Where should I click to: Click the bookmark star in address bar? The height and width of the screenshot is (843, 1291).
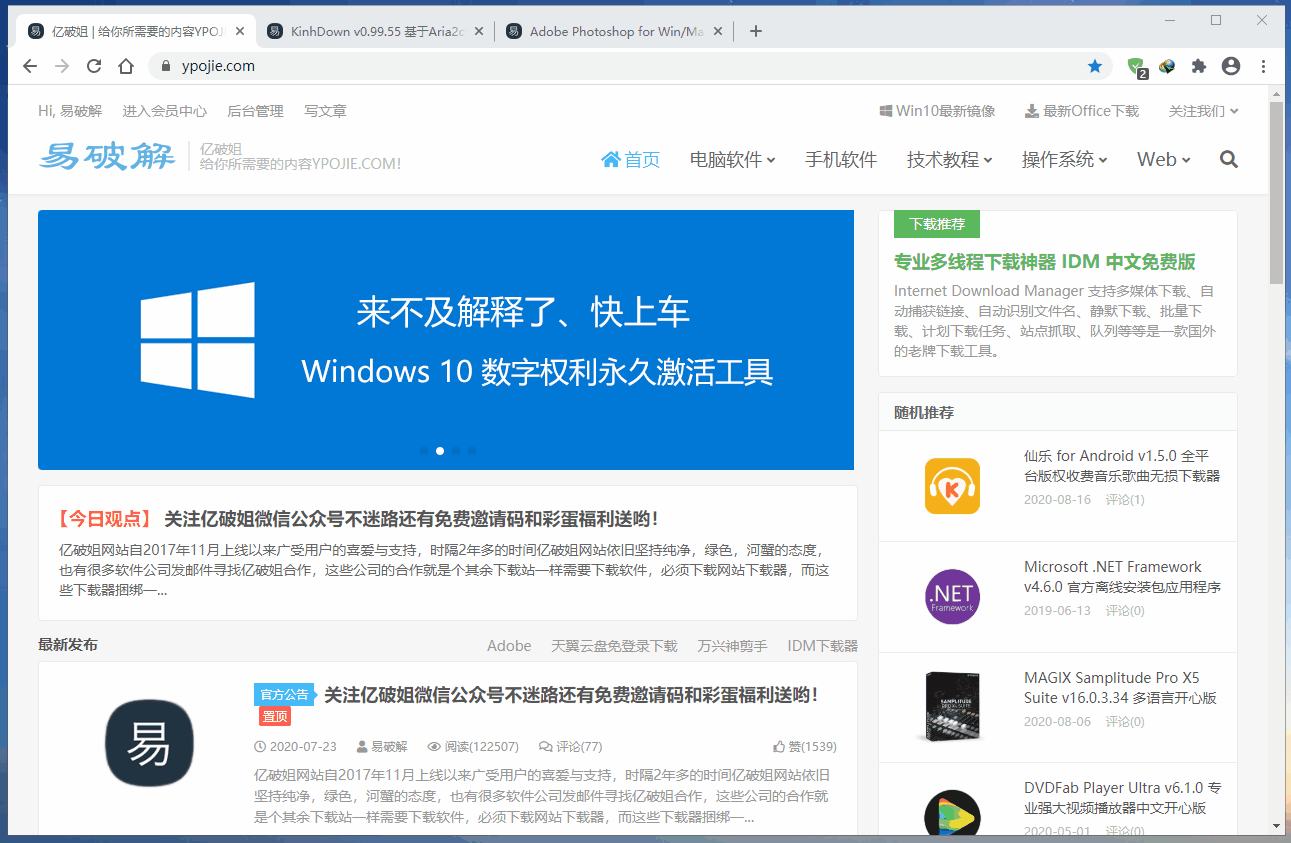[x=1095, y=66]
